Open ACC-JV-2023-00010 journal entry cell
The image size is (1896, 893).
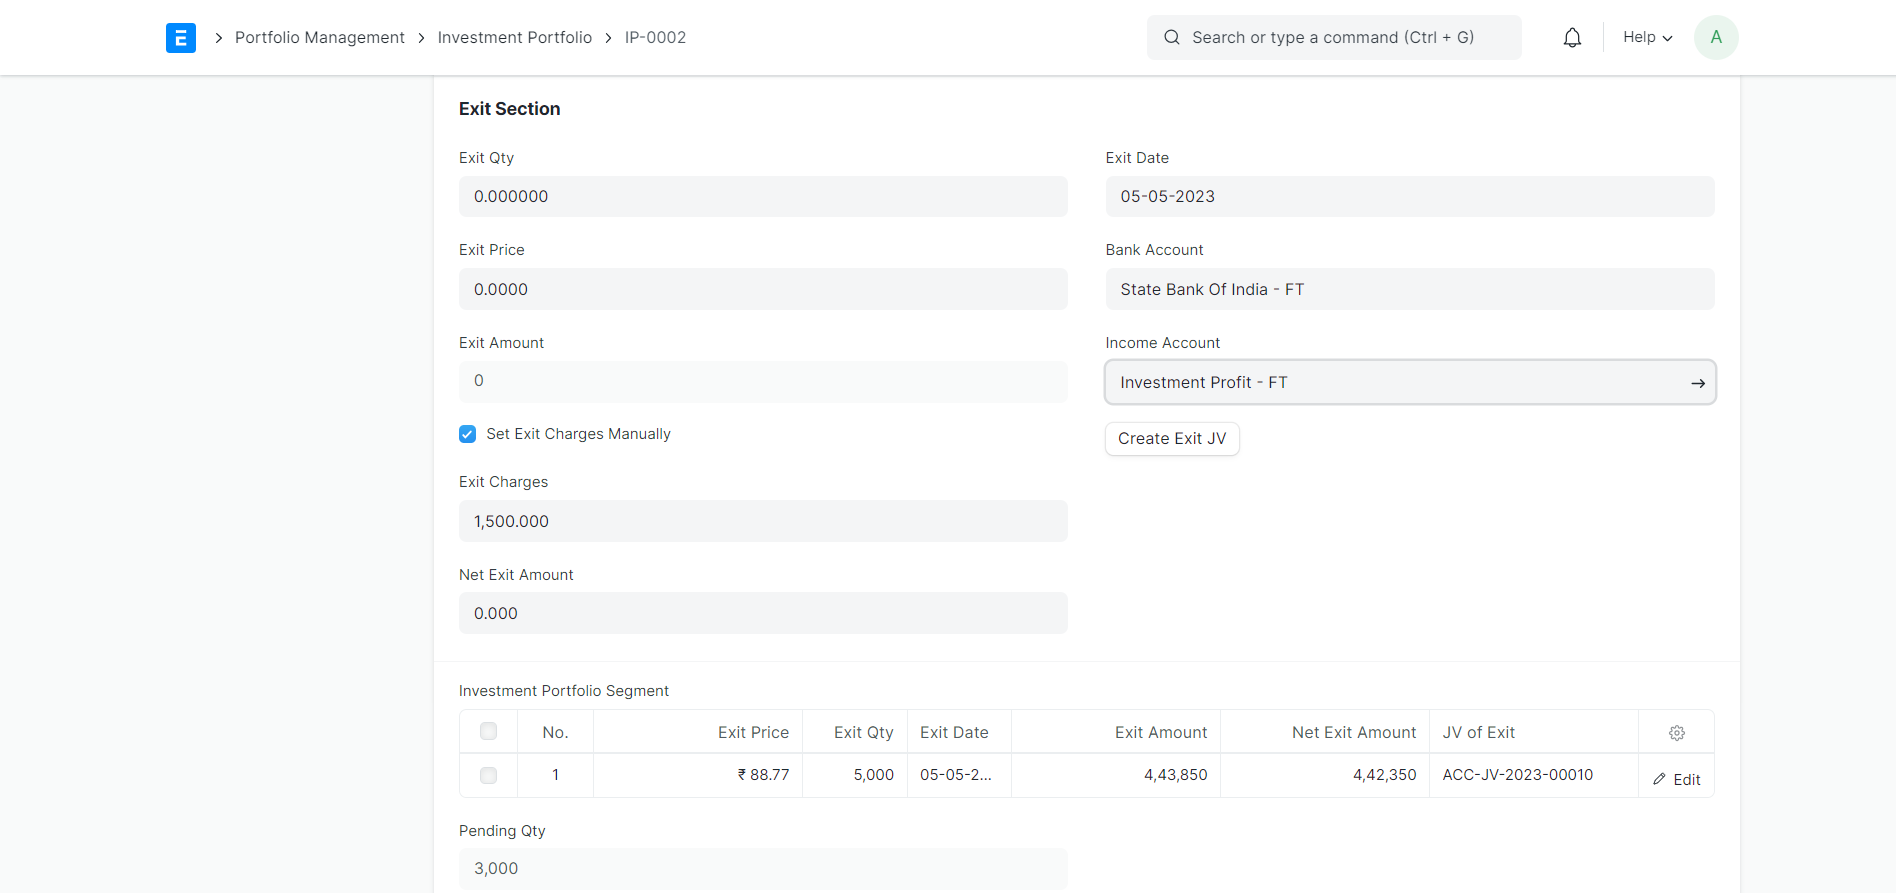[x=1517, y=775]
